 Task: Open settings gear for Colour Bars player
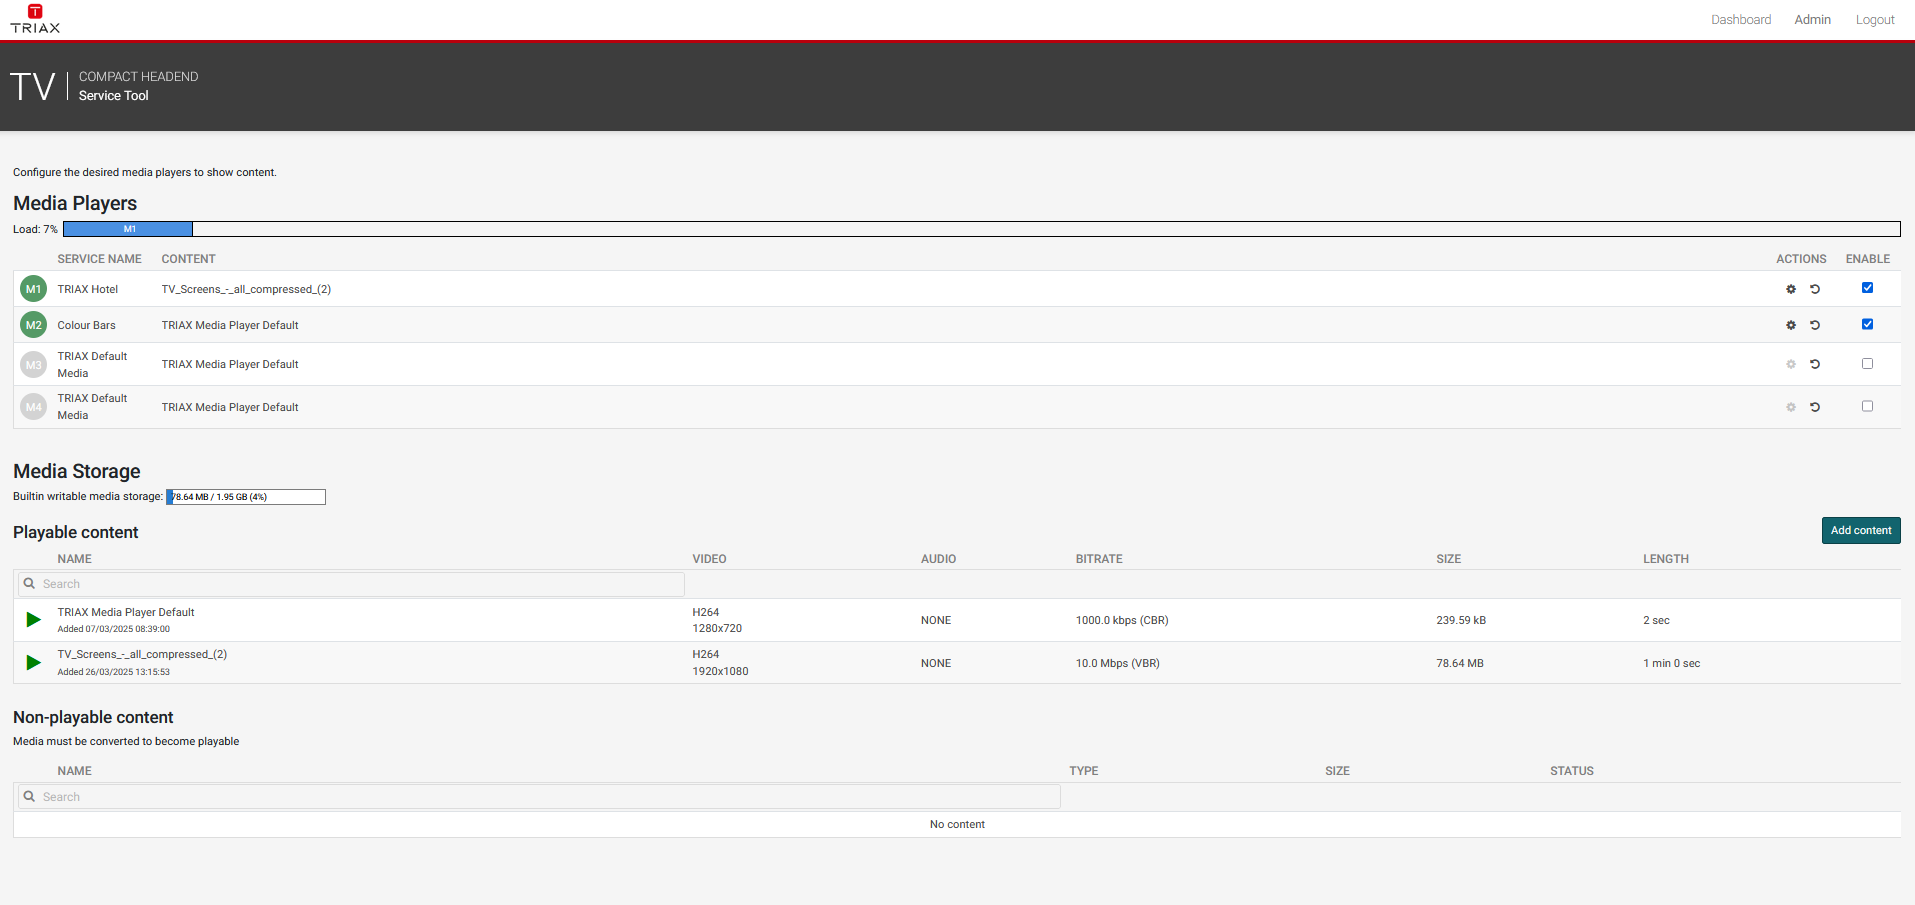click(1791, 325)
